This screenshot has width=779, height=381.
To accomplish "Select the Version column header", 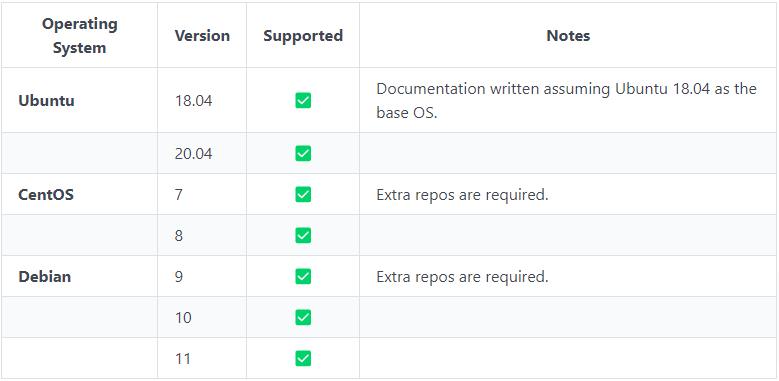I will coord(202,36).
